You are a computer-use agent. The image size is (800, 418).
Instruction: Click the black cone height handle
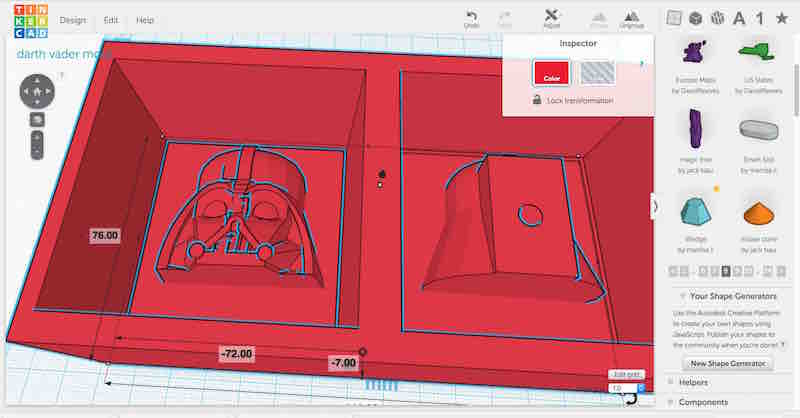click(381, 174)
